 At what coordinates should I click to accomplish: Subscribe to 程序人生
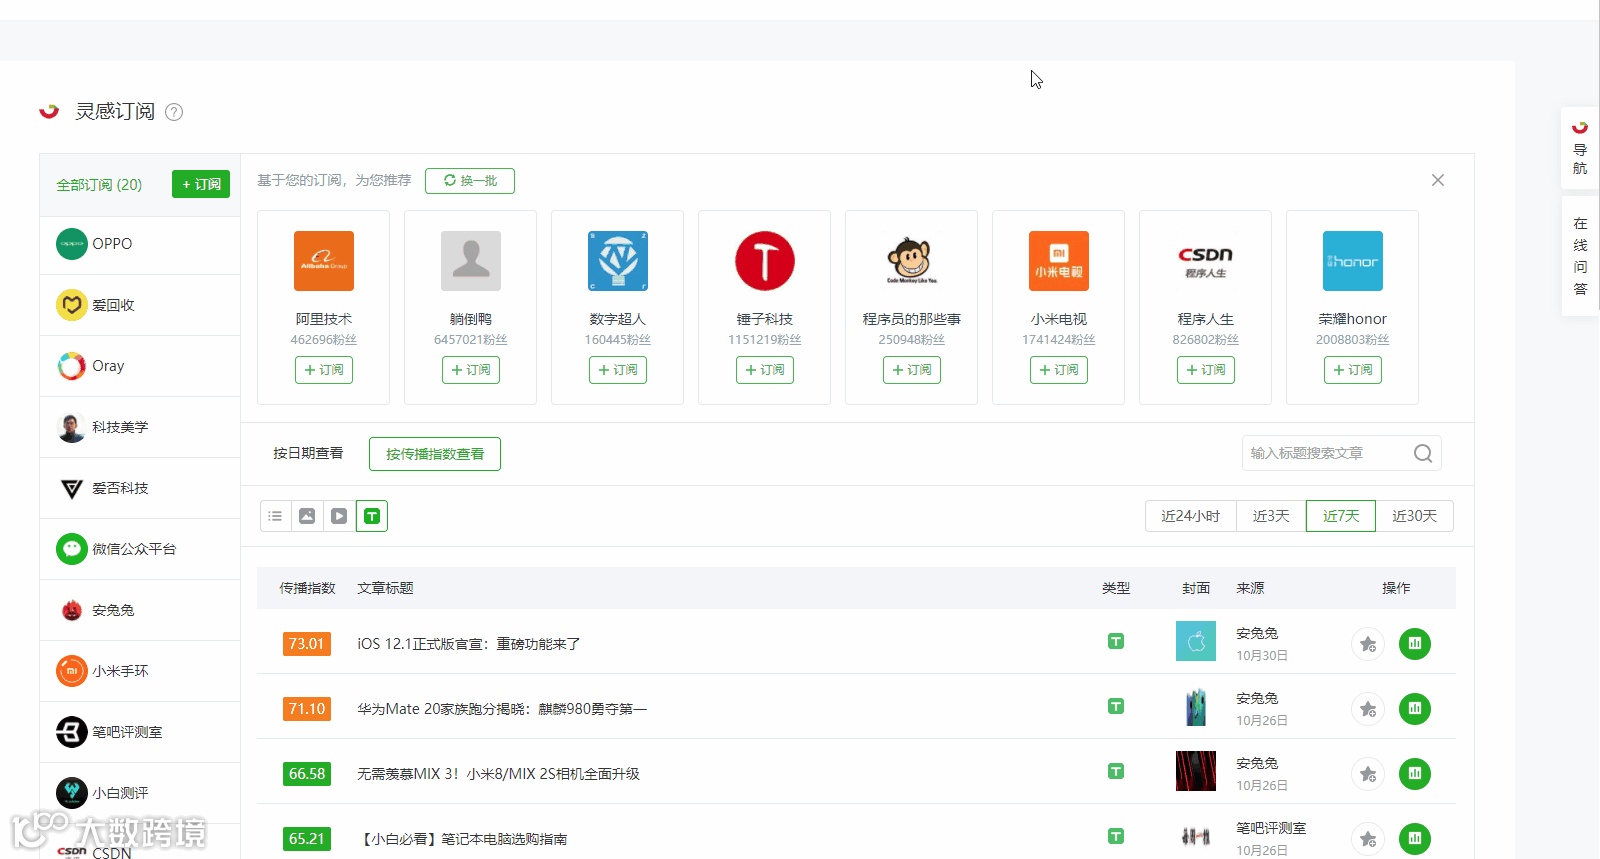(1206, 370)
